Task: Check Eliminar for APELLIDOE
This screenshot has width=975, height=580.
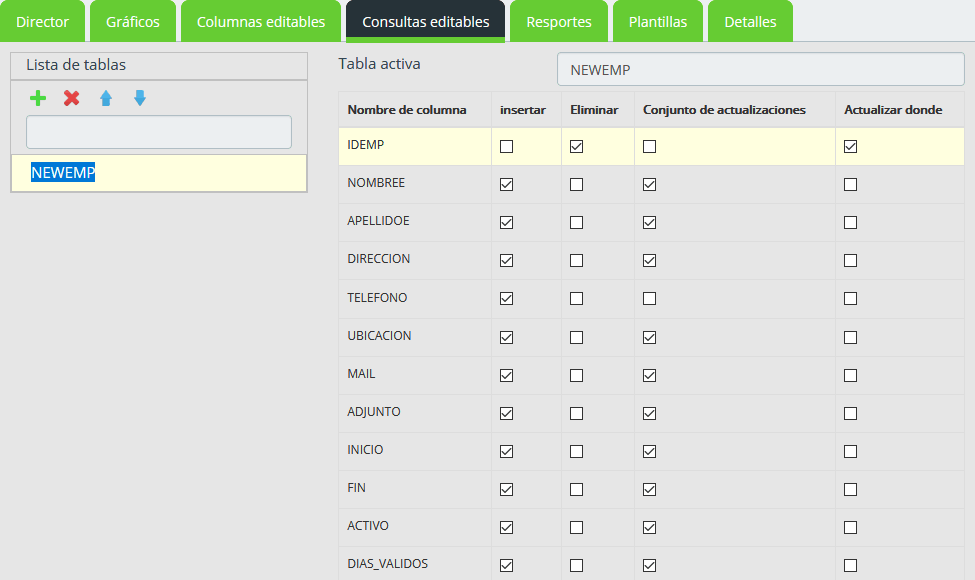Action: pos(576,223)
